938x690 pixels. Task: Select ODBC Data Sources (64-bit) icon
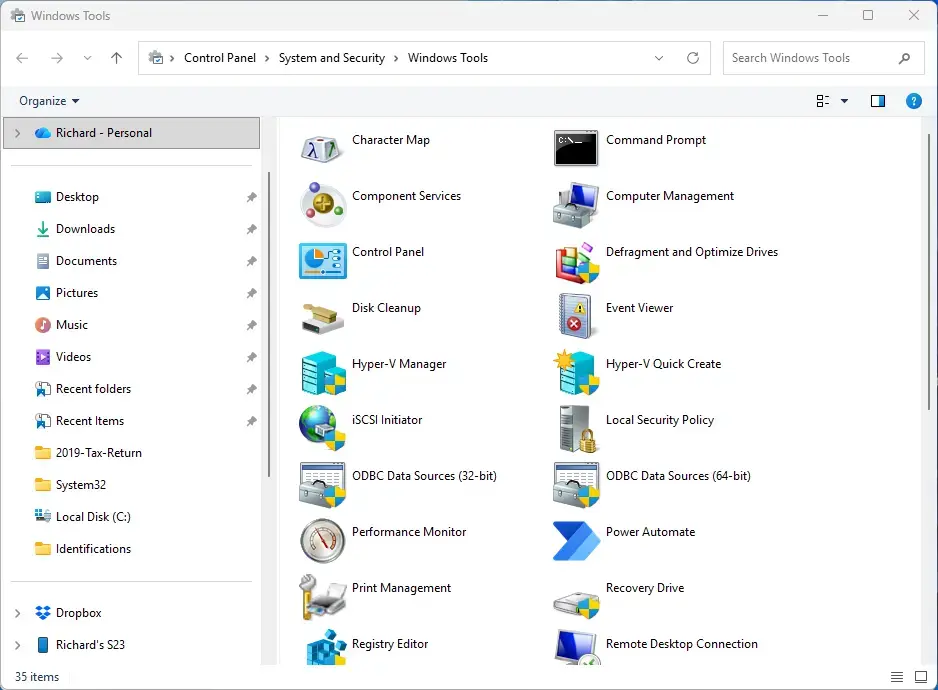(x=576, y=485)
